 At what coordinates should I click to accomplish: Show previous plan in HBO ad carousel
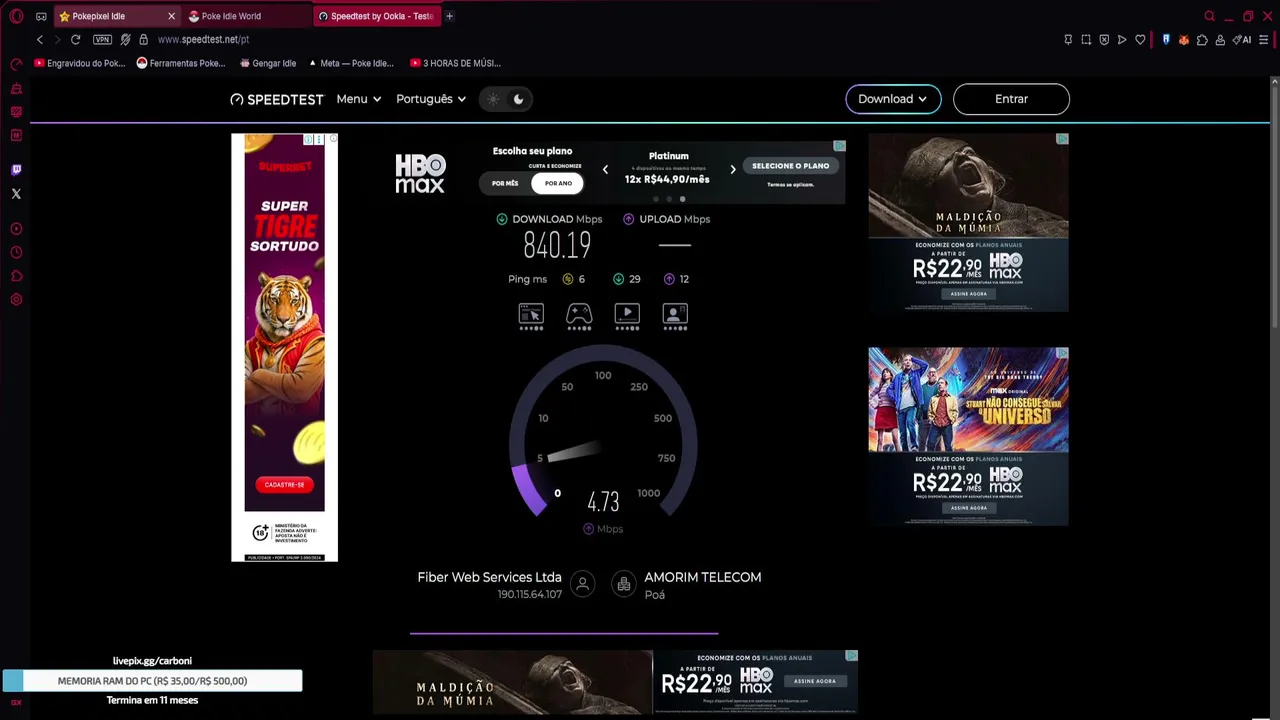tap(605, 170)
